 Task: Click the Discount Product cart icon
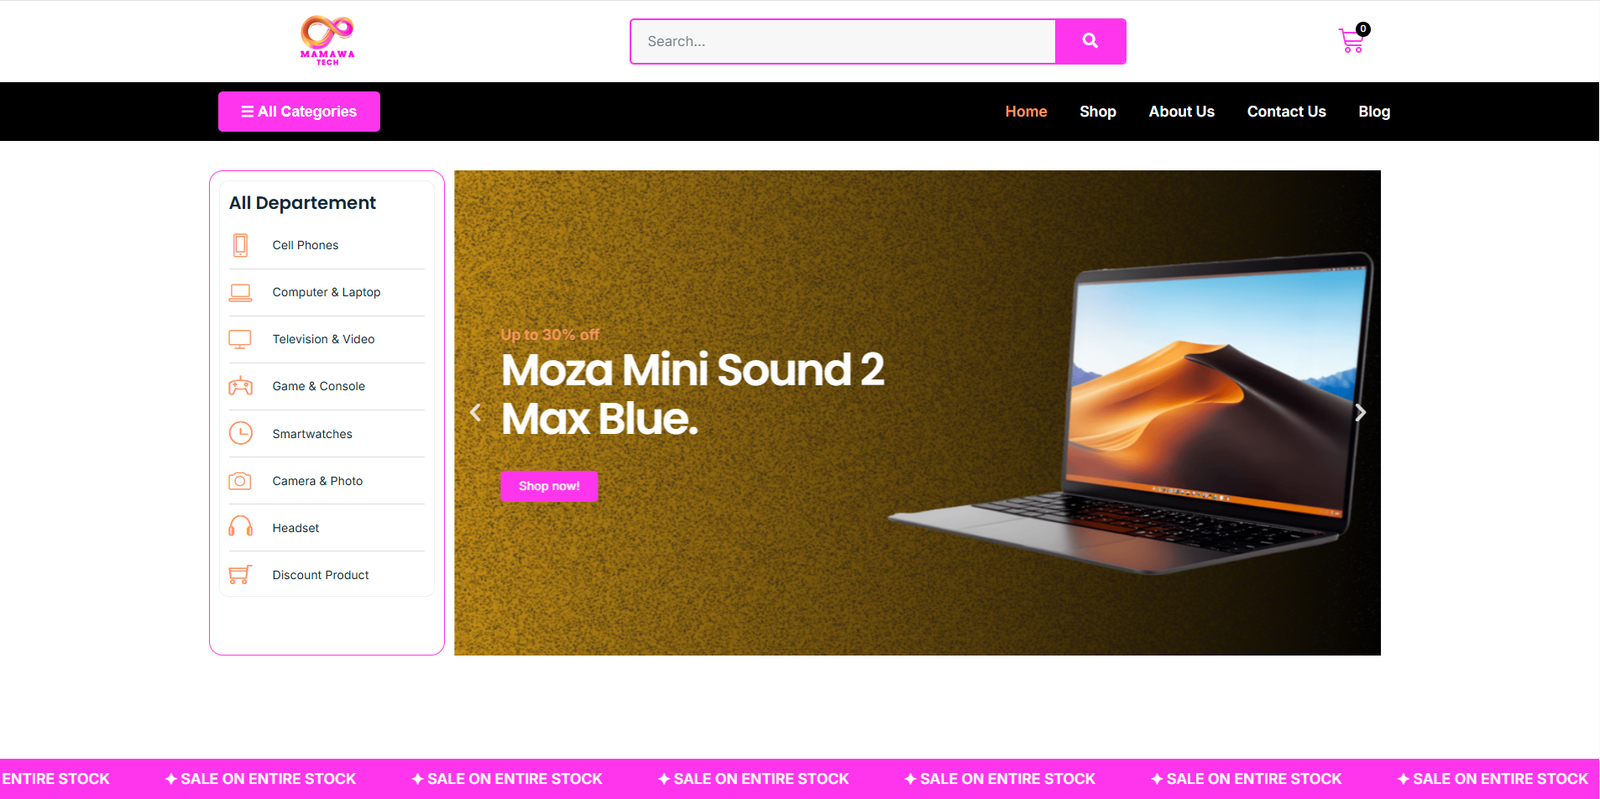(x=240, y=575)
